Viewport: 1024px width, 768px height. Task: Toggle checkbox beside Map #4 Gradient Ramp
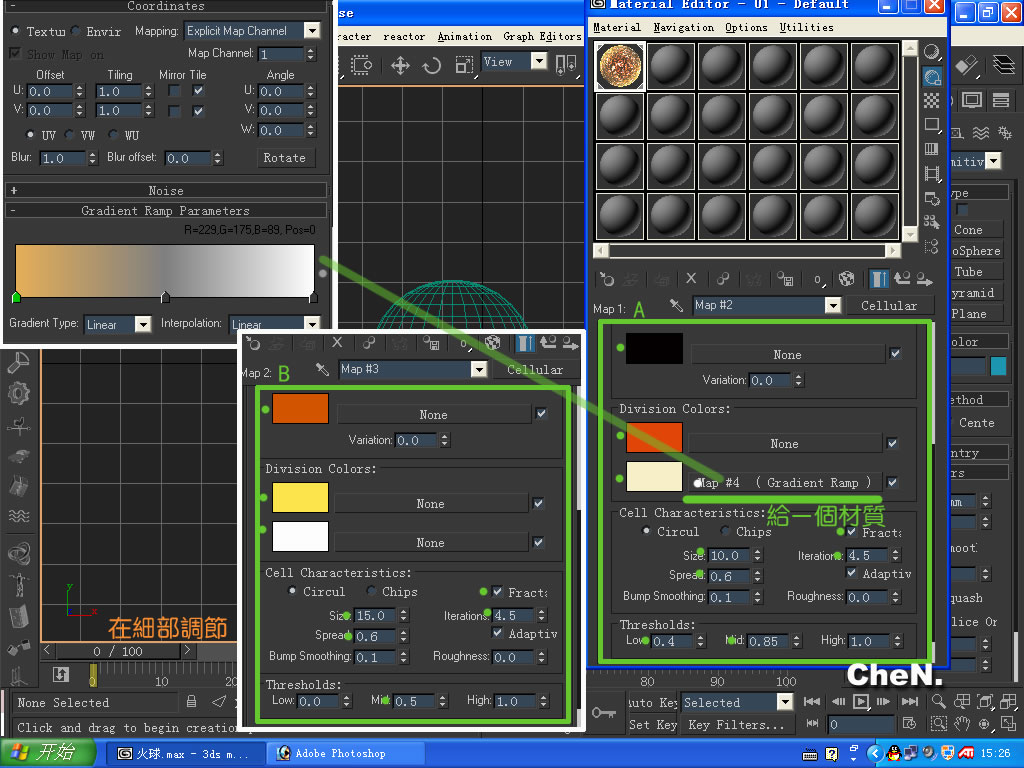click(893, 482)
